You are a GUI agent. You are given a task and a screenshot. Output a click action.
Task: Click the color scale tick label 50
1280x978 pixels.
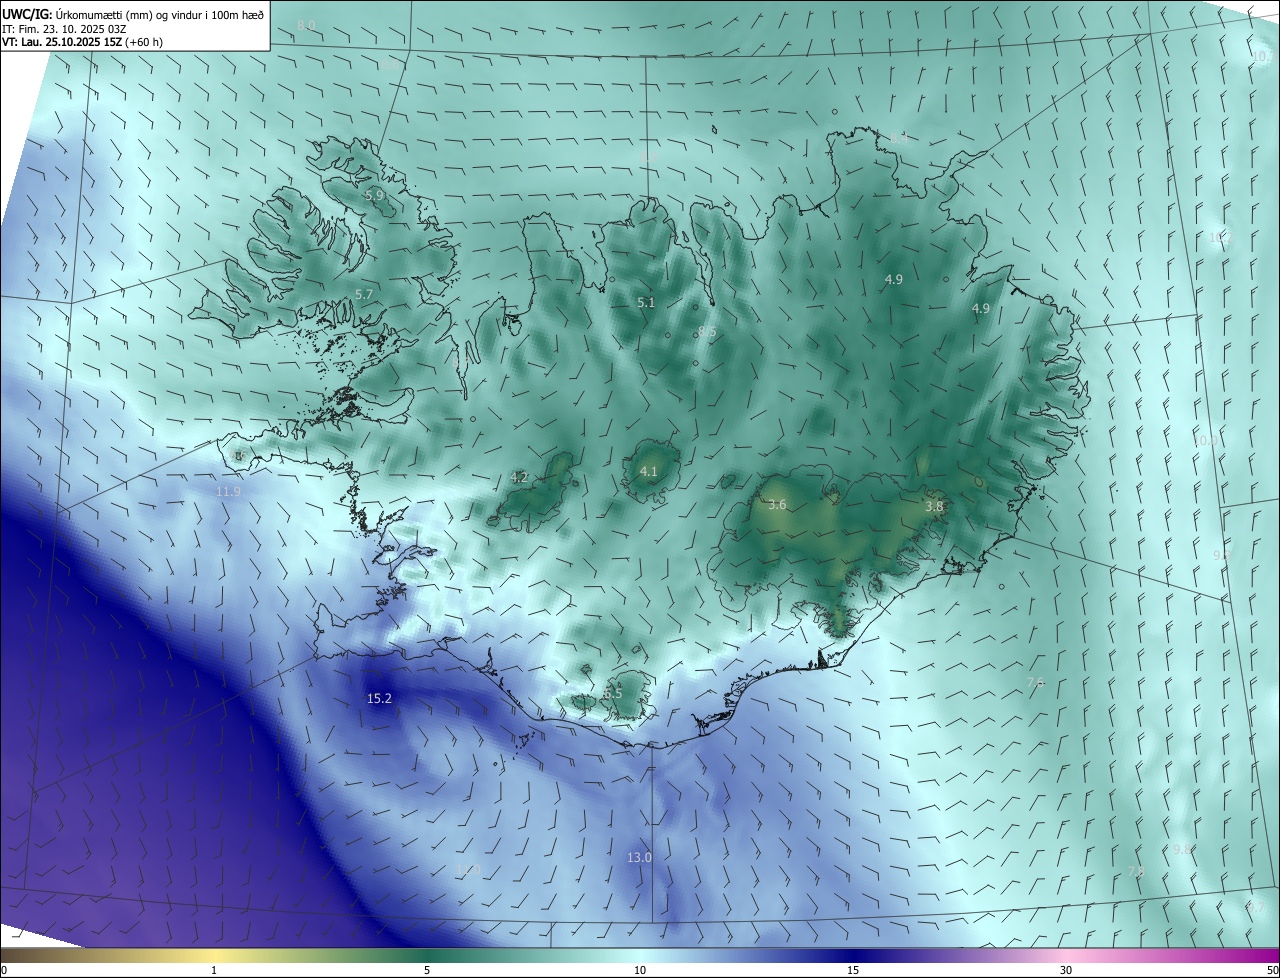tap(1272, 971)
